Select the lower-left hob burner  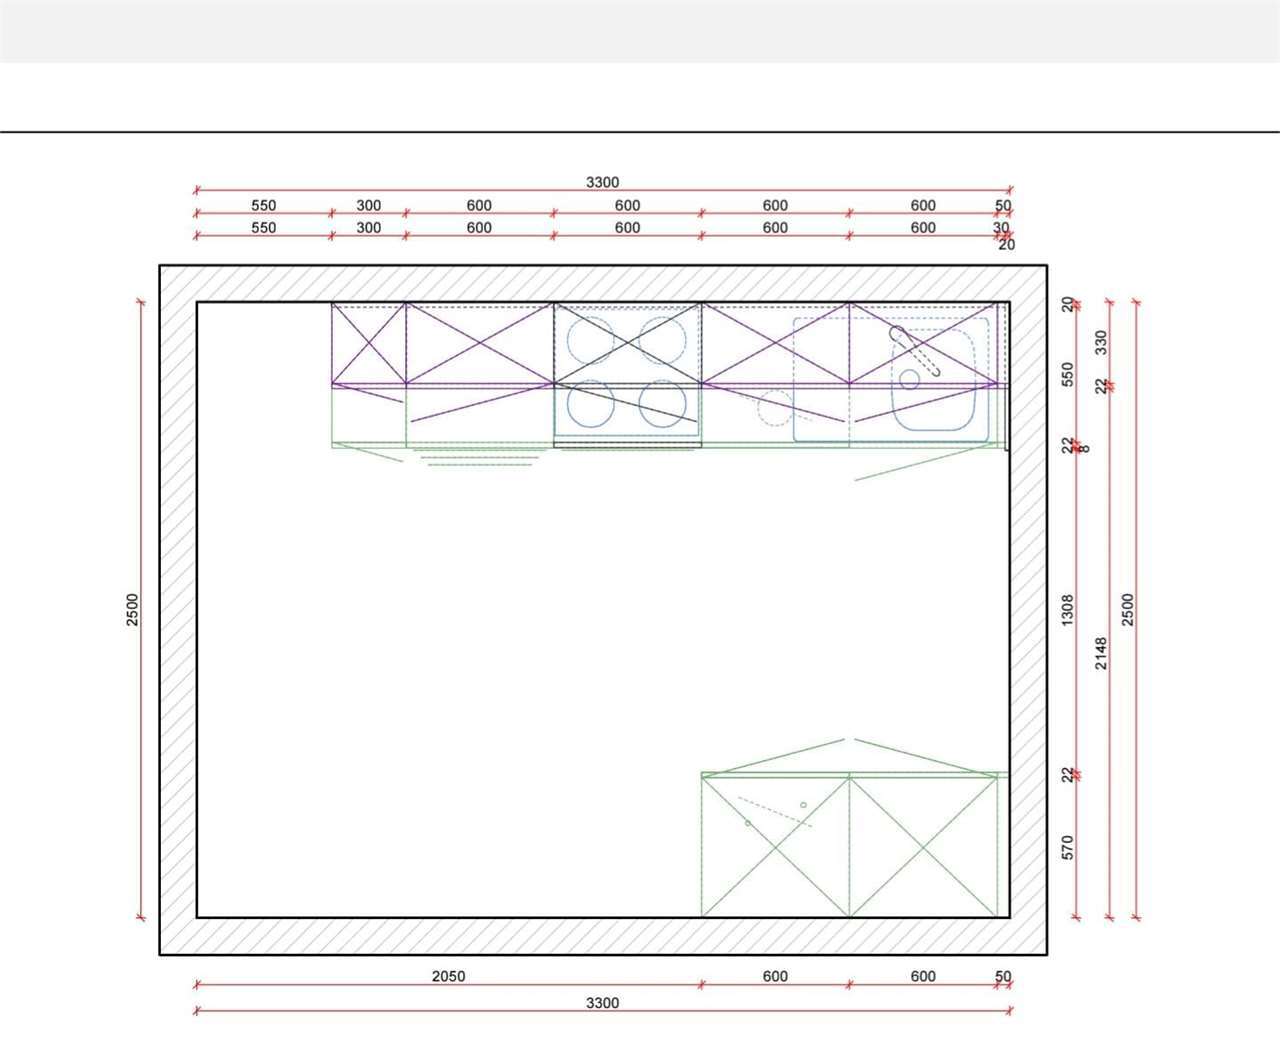pos(590,404)
